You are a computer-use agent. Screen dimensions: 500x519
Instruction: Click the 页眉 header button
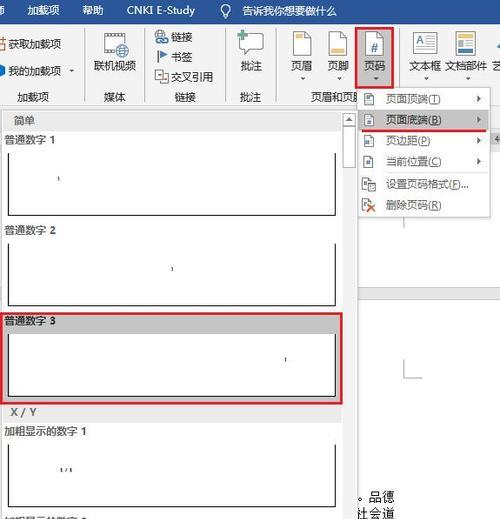[302, 55]
